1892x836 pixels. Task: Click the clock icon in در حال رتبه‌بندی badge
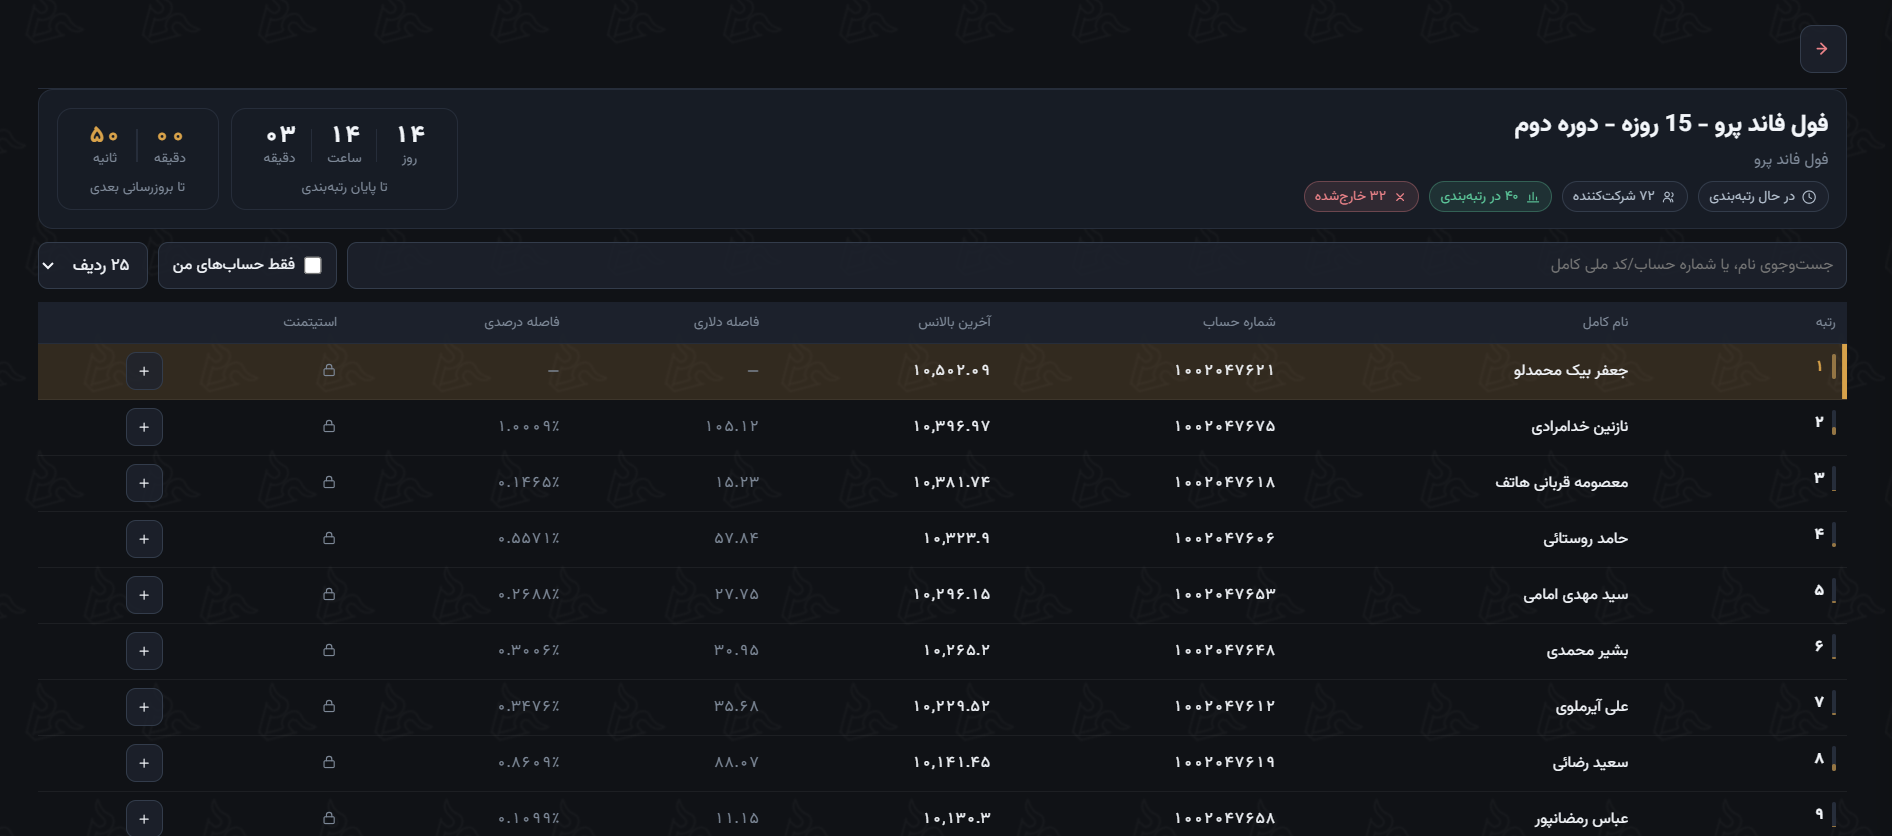[x=1808, y=197]
